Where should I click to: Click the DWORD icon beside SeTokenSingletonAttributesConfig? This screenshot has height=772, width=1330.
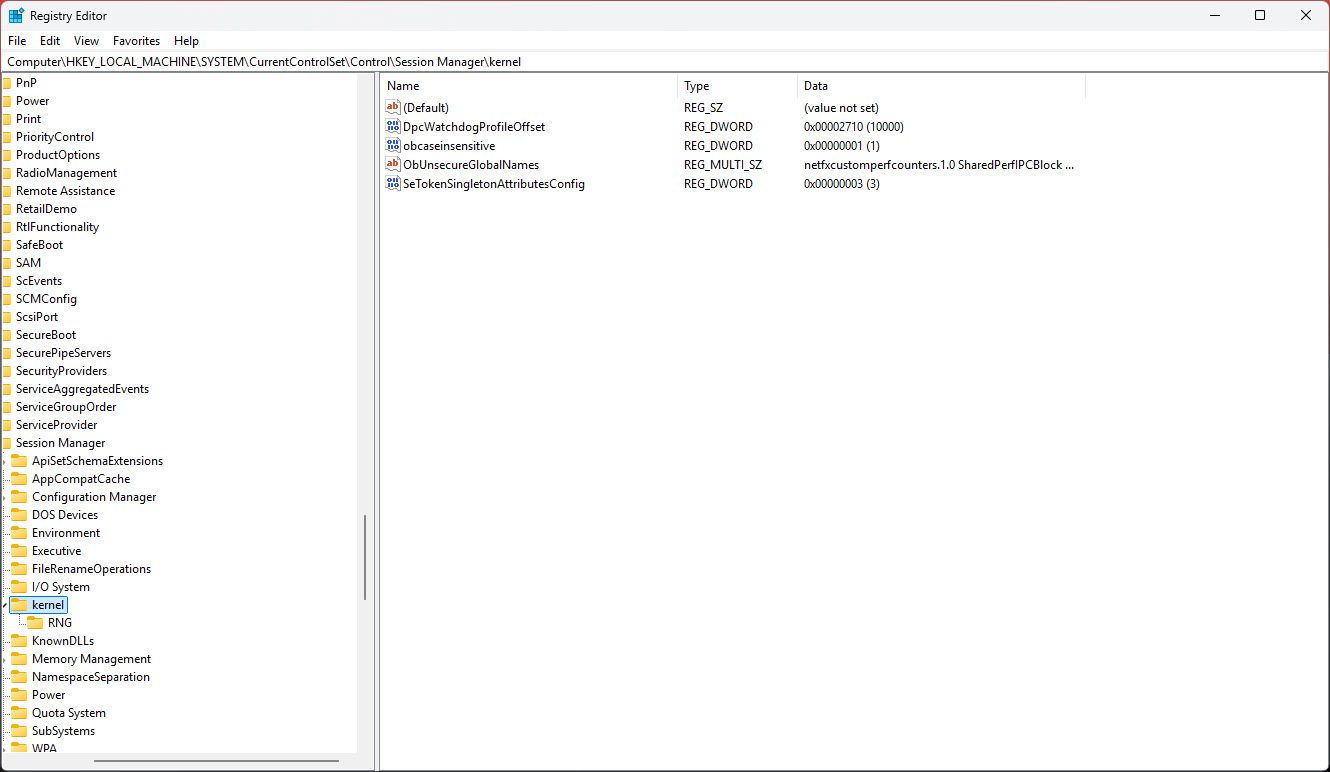tap(391, 184)
